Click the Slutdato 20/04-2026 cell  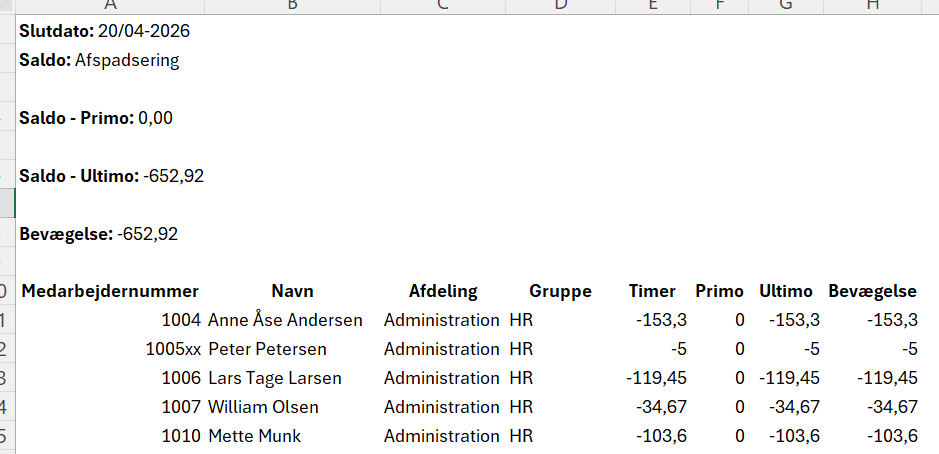(105, 31)
